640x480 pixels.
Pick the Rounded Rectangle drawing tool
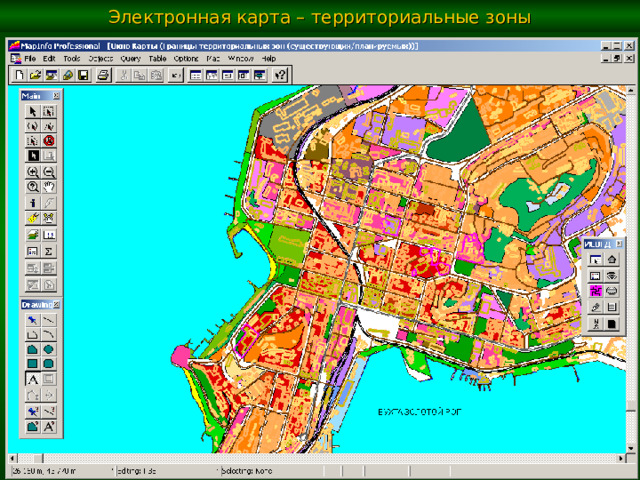click(x=49, y=364)
